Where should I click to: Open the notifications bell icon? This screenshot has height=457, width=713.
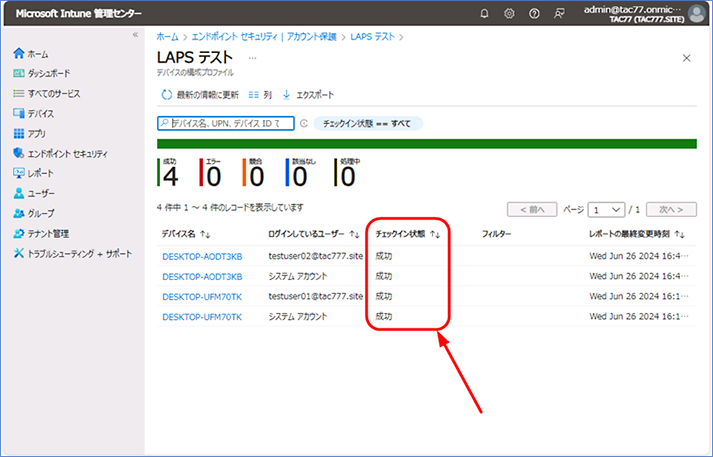484,14
